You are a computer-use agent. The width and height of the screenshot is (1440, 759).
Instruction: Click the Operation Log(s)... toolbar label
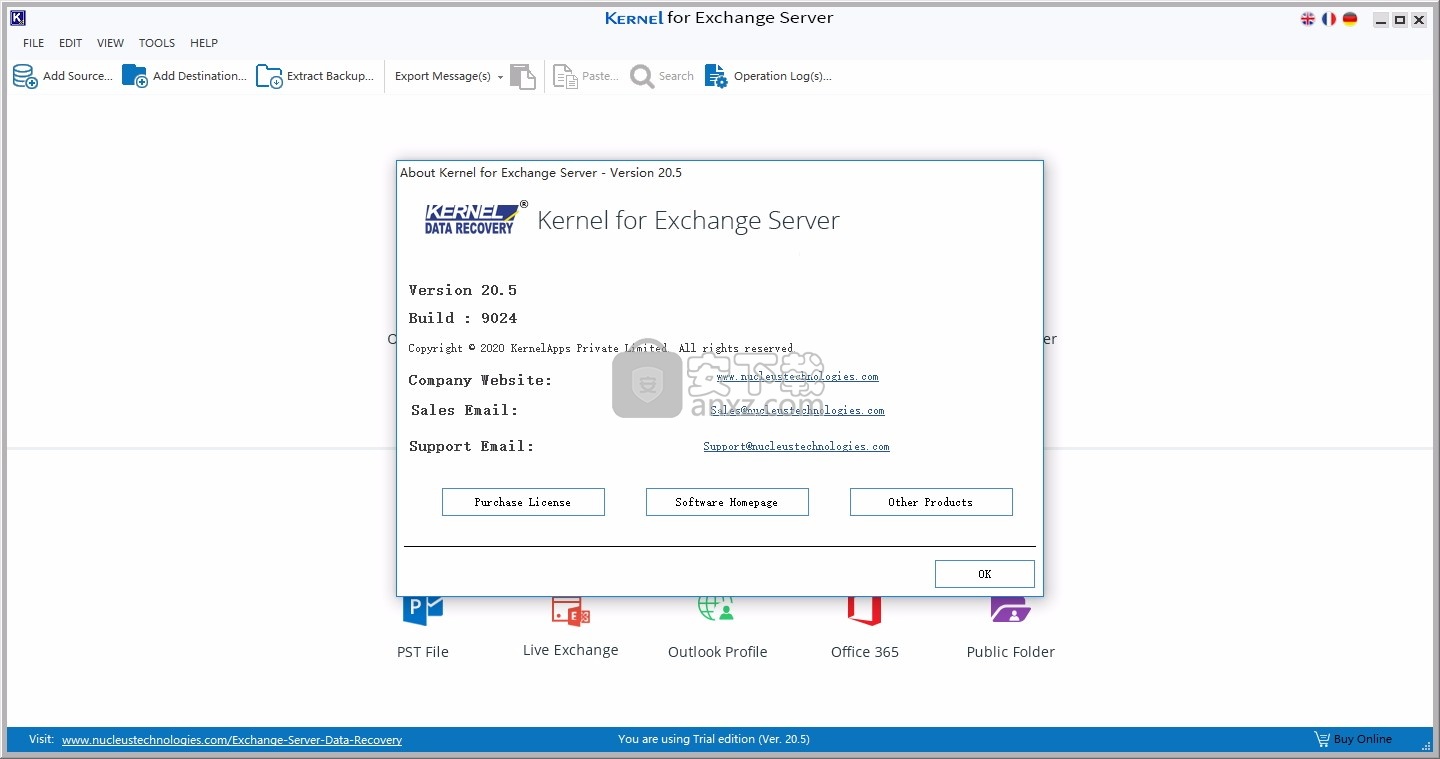point(782,76)
